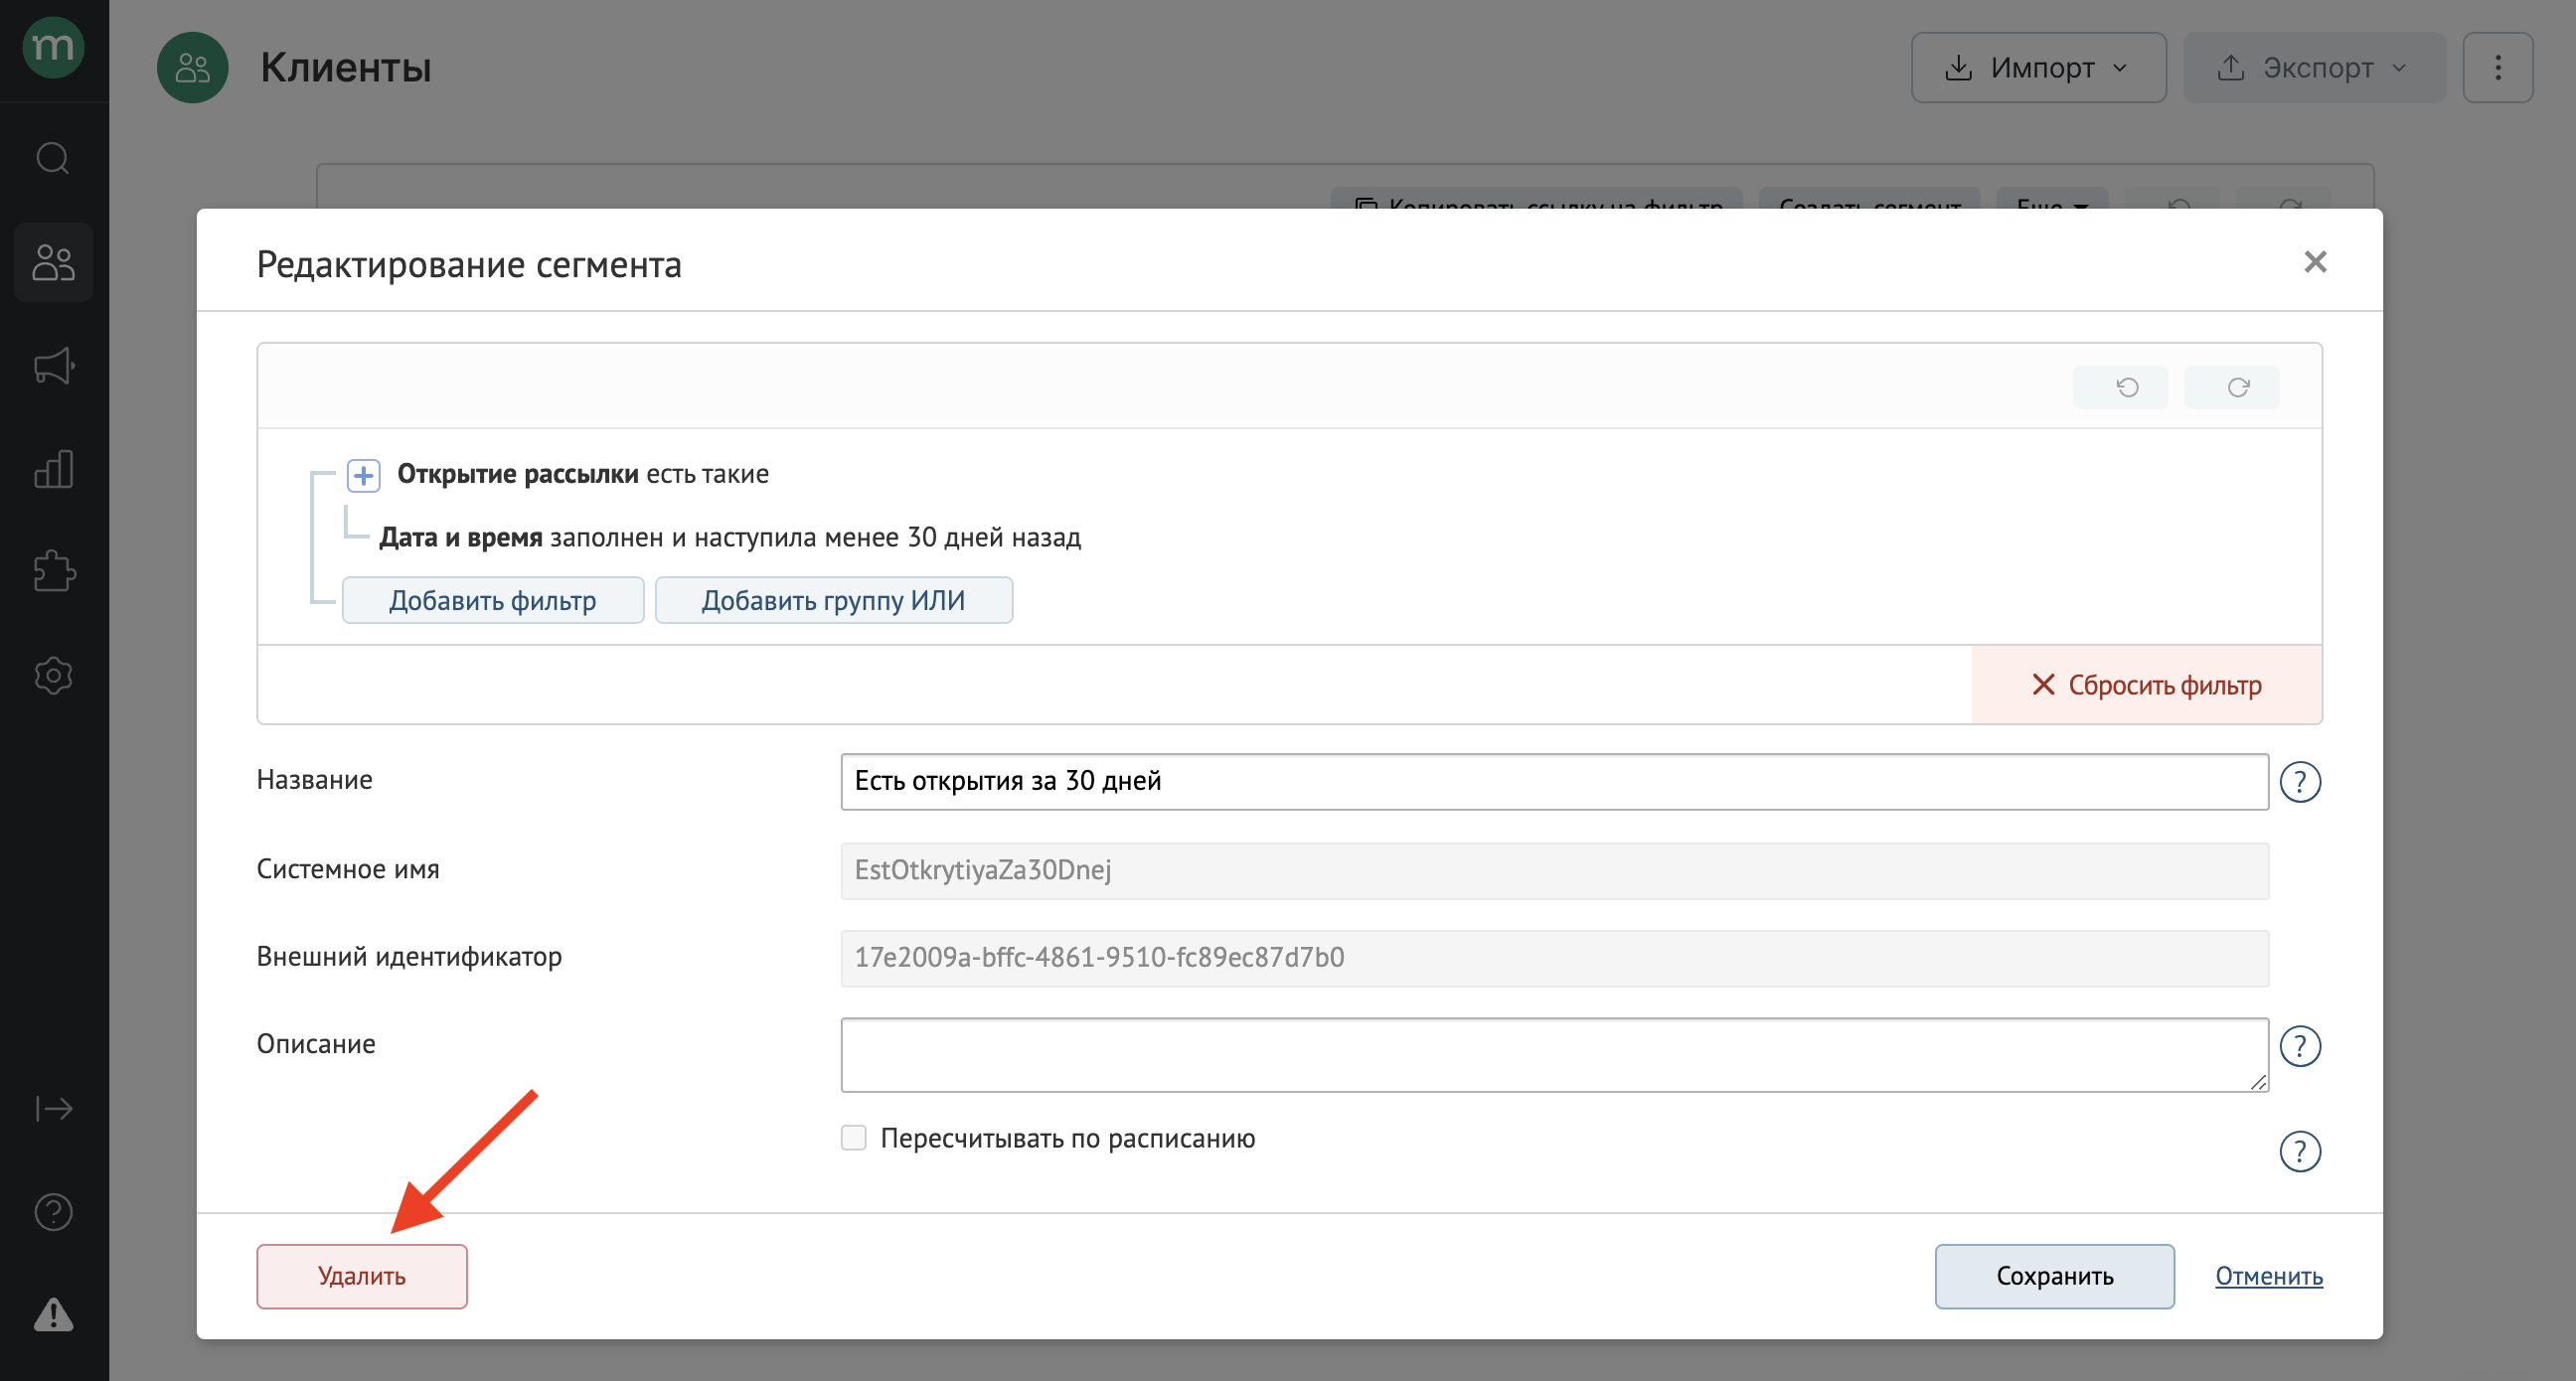The image size is (2576, 1381).
Task: Click the Внешний идентификатор field
Action: click(x=1554, y=958)
